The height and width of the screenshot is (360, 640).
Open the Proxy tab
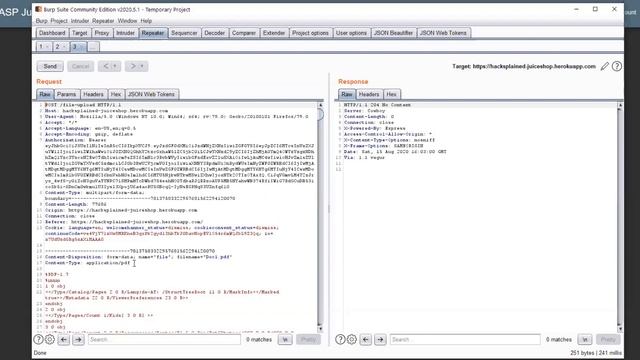(x=102, y=33)
